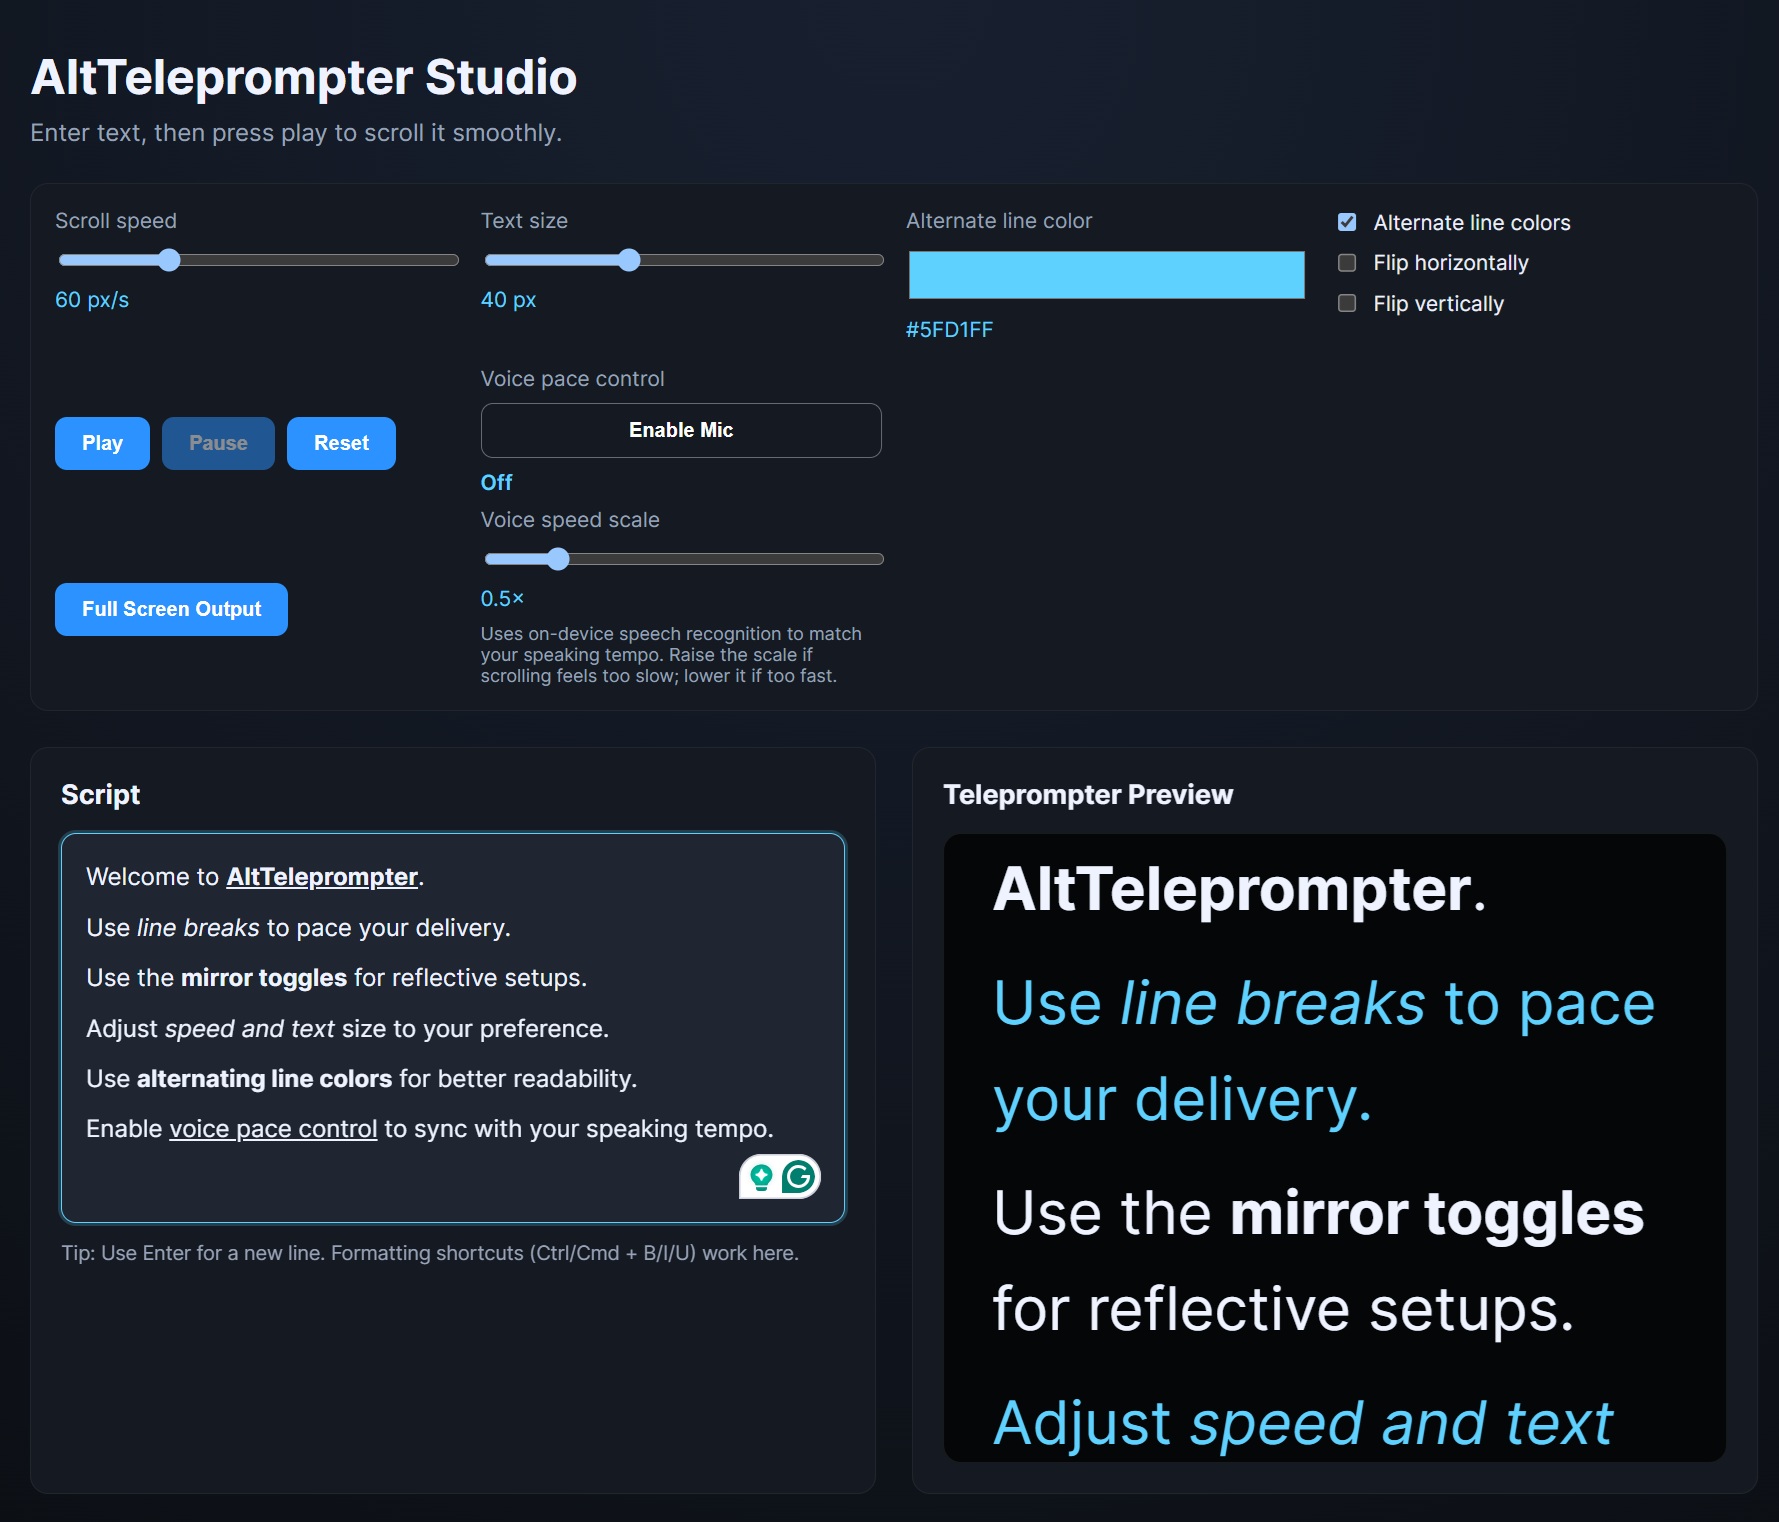Uncheck Alternate line colors checkbox

[1347, 222]
